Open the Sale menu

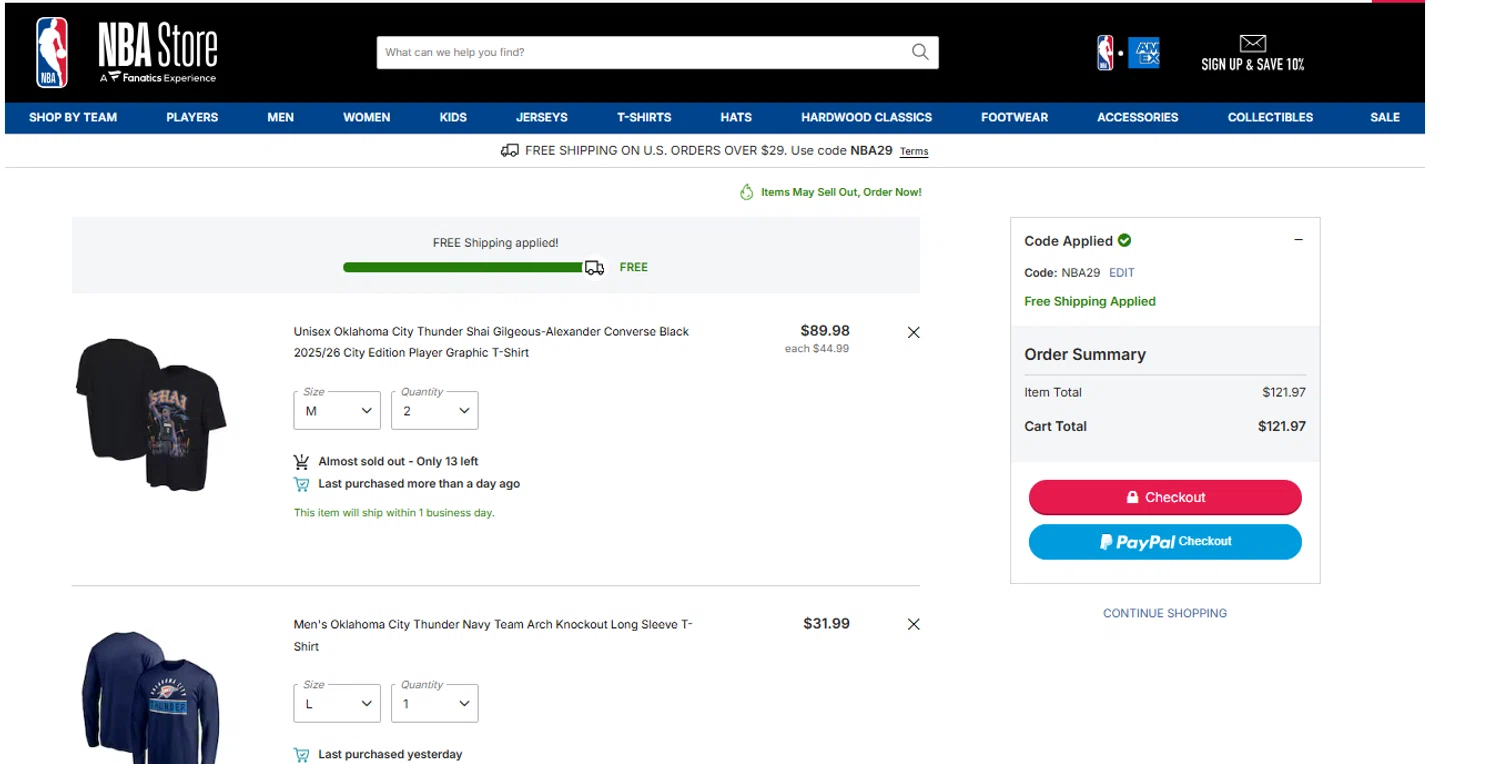point(1385,117)
